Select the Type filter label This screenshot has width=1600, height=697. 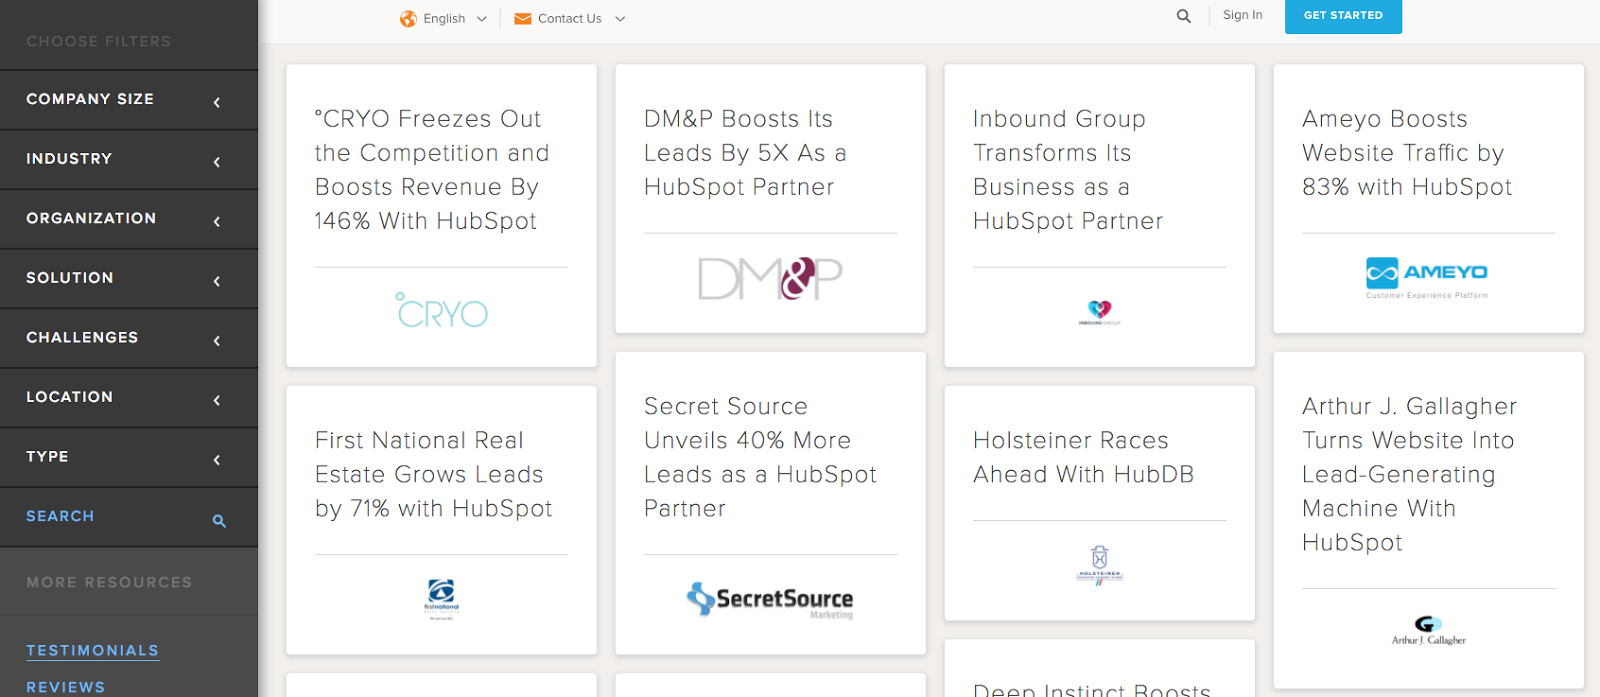tap(47, 457)
